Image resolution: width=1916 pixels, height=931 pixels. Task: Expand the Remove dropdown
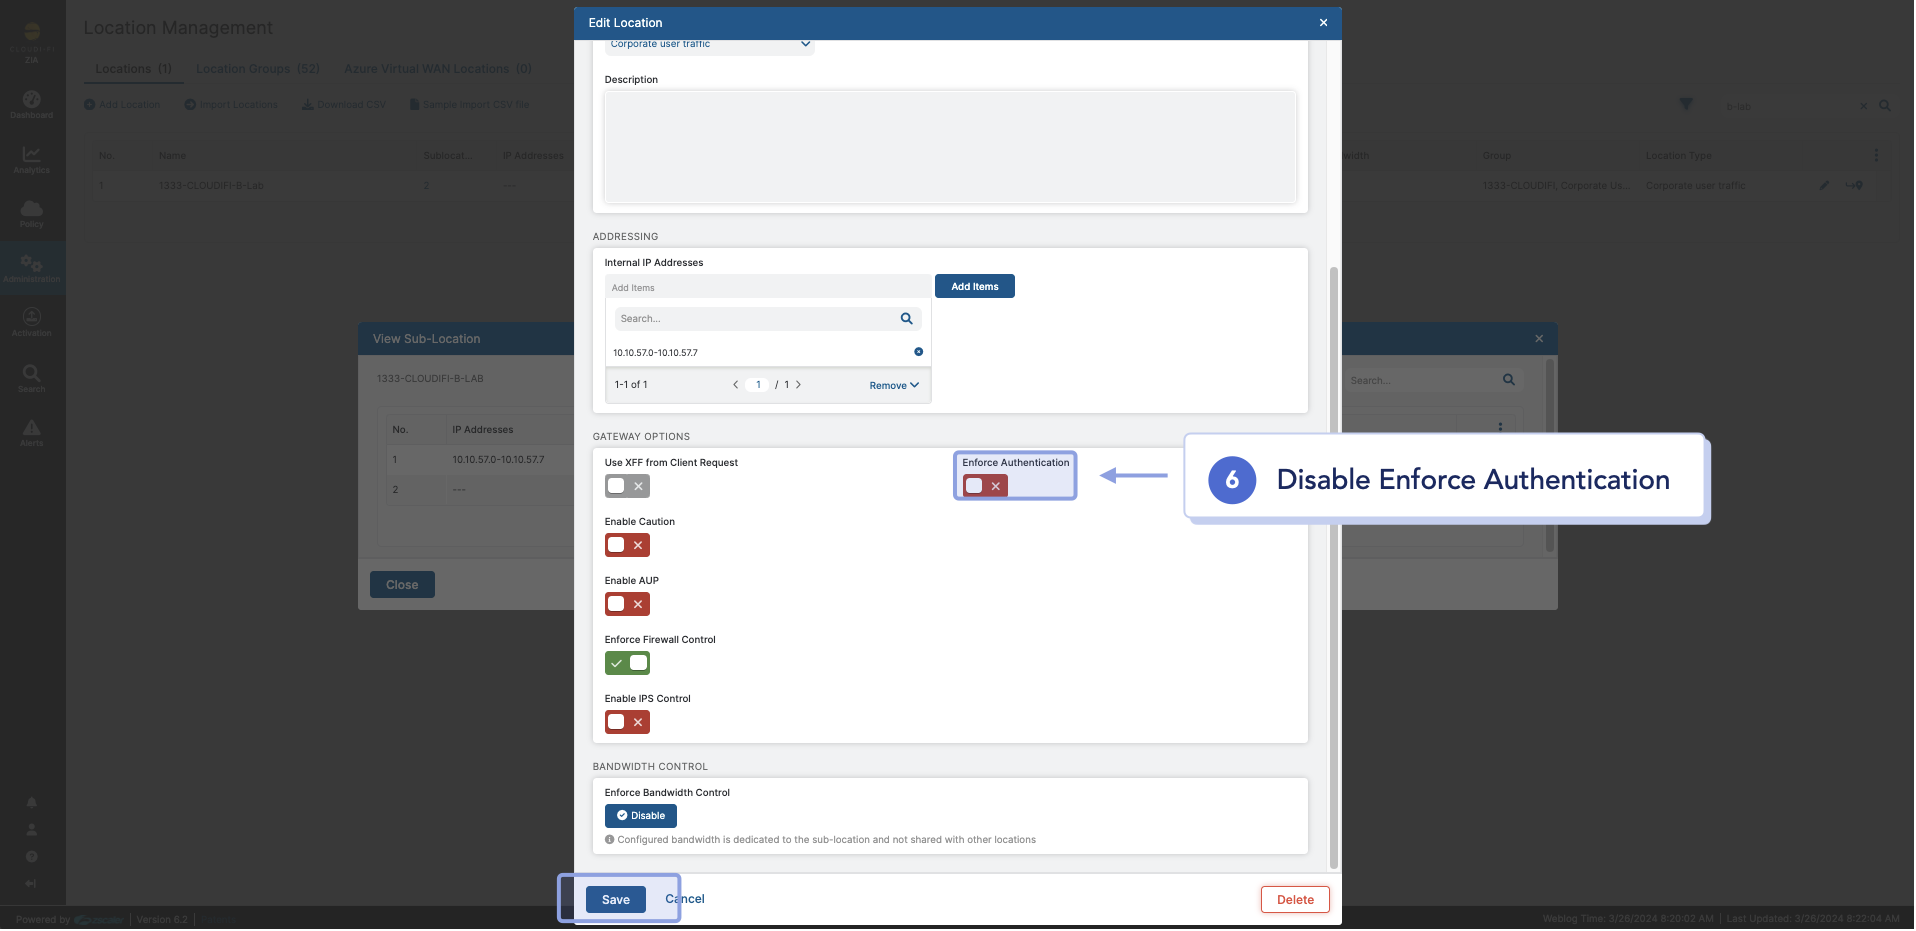(893, 386)
